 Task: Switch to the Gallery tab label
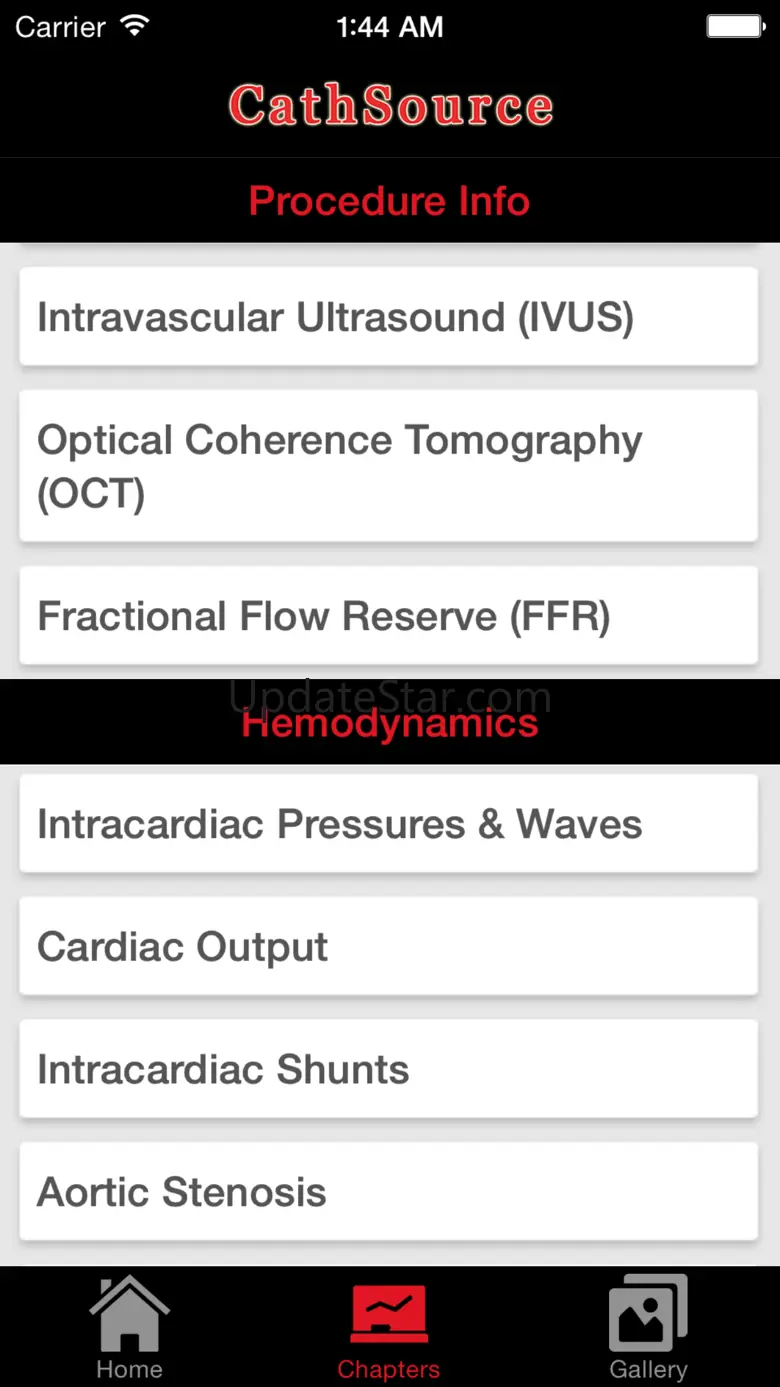tap(648, 1369)
